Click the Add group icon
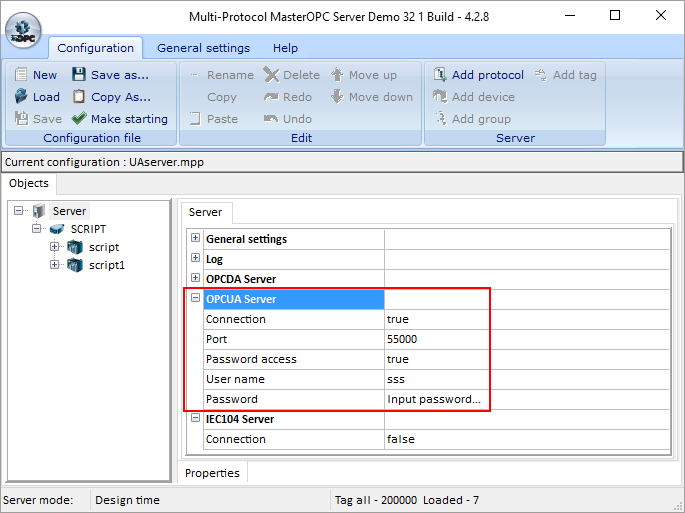The image size is (685, 513). (441, 118)
